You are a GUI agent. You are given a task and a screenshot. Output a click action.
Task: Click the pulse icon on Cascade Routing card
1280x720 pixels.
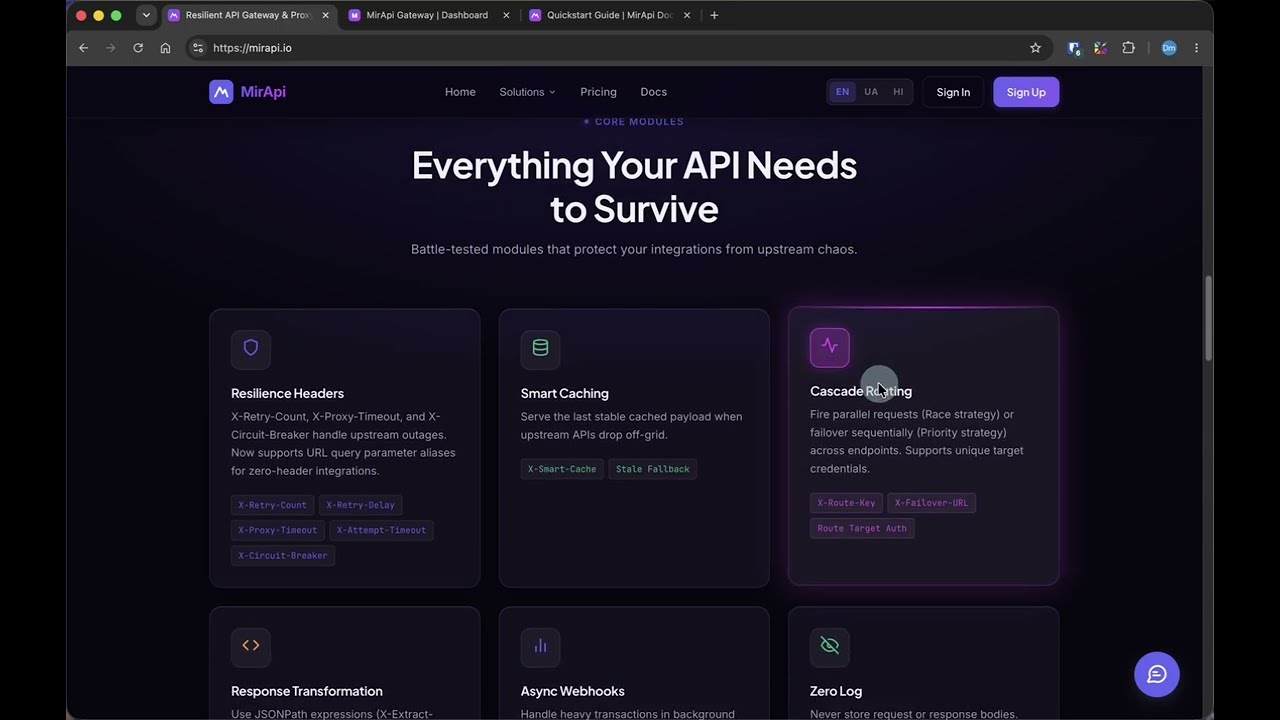(830, 347)
